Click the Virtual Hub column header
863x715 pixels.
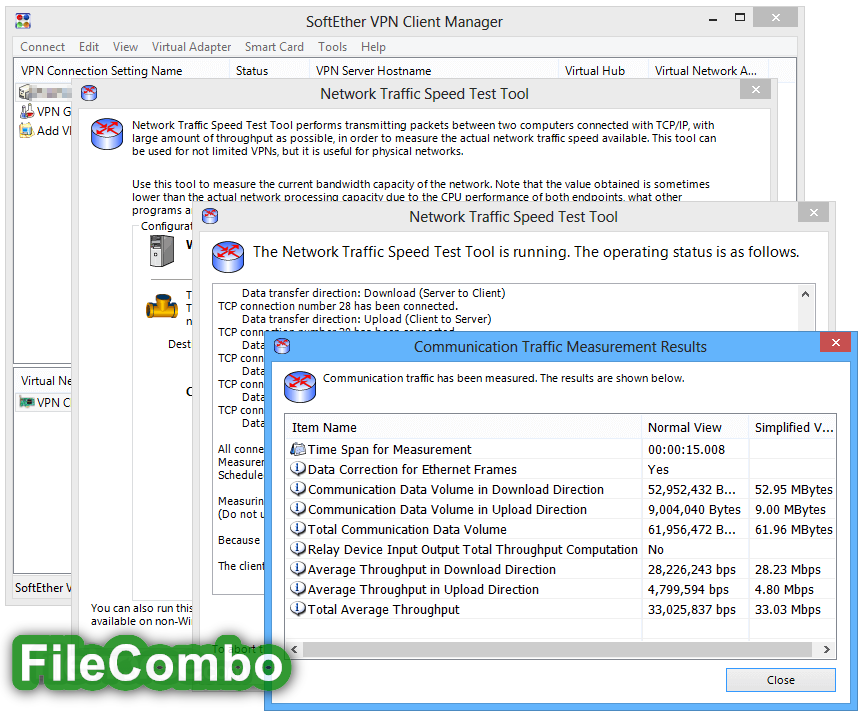pos(603,70)
